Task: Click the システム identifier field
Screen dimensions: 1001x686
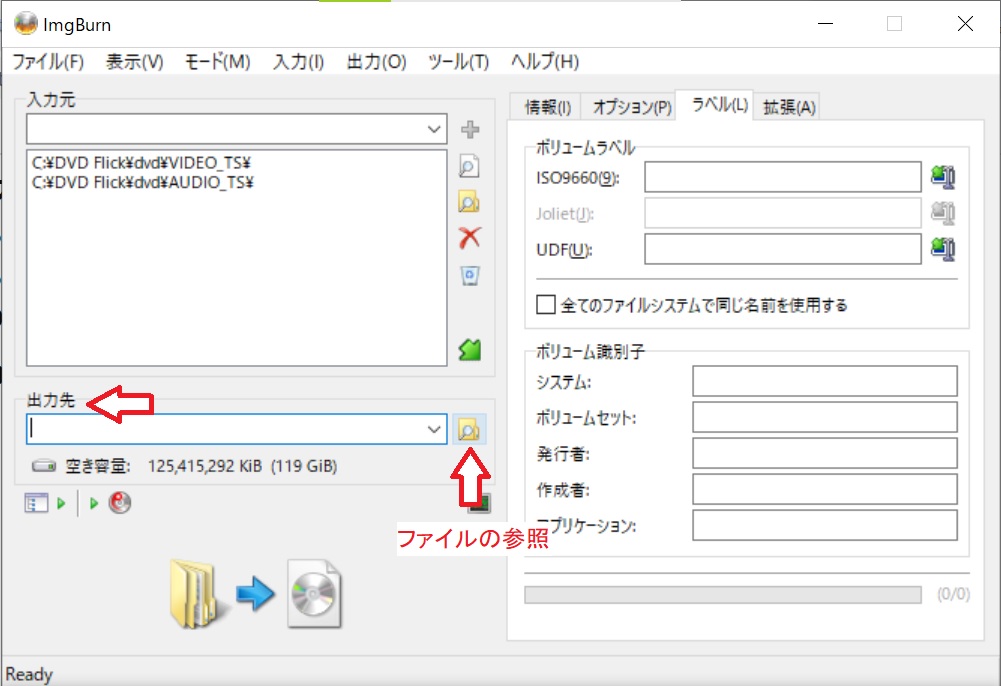Action: click(x=825, y=381)
